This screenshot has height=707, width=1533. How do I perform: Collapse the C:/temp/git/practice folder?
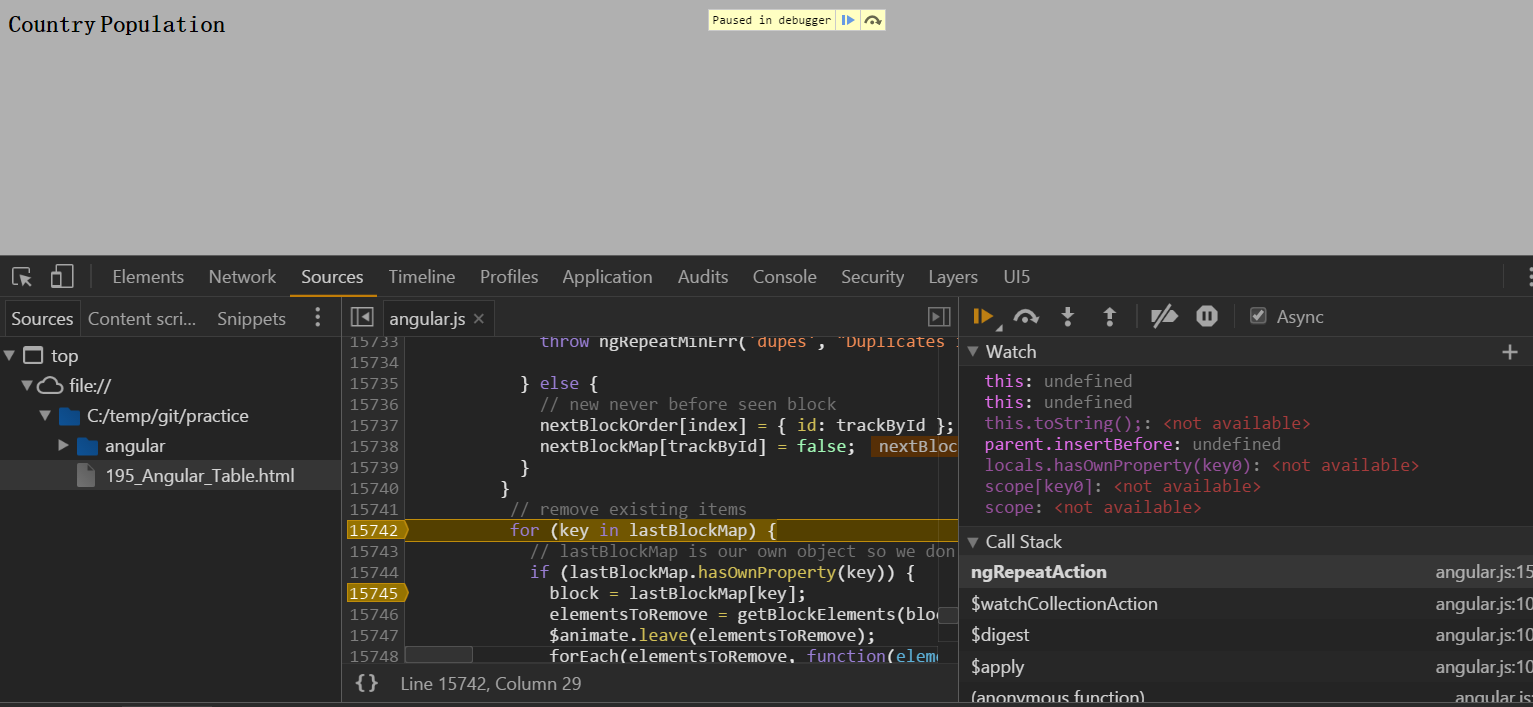coord(44,416)
